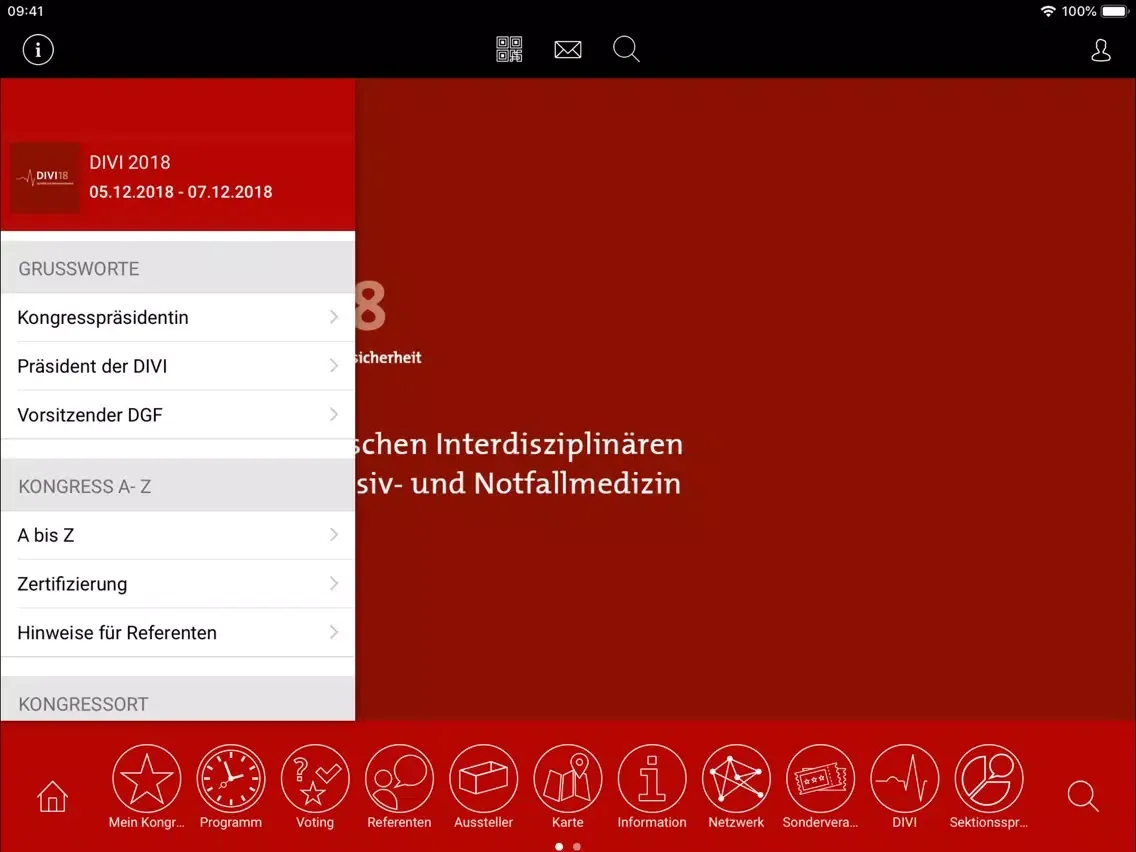
Task: Tap the battery indicator in status bar
Action: [1115, 11]
